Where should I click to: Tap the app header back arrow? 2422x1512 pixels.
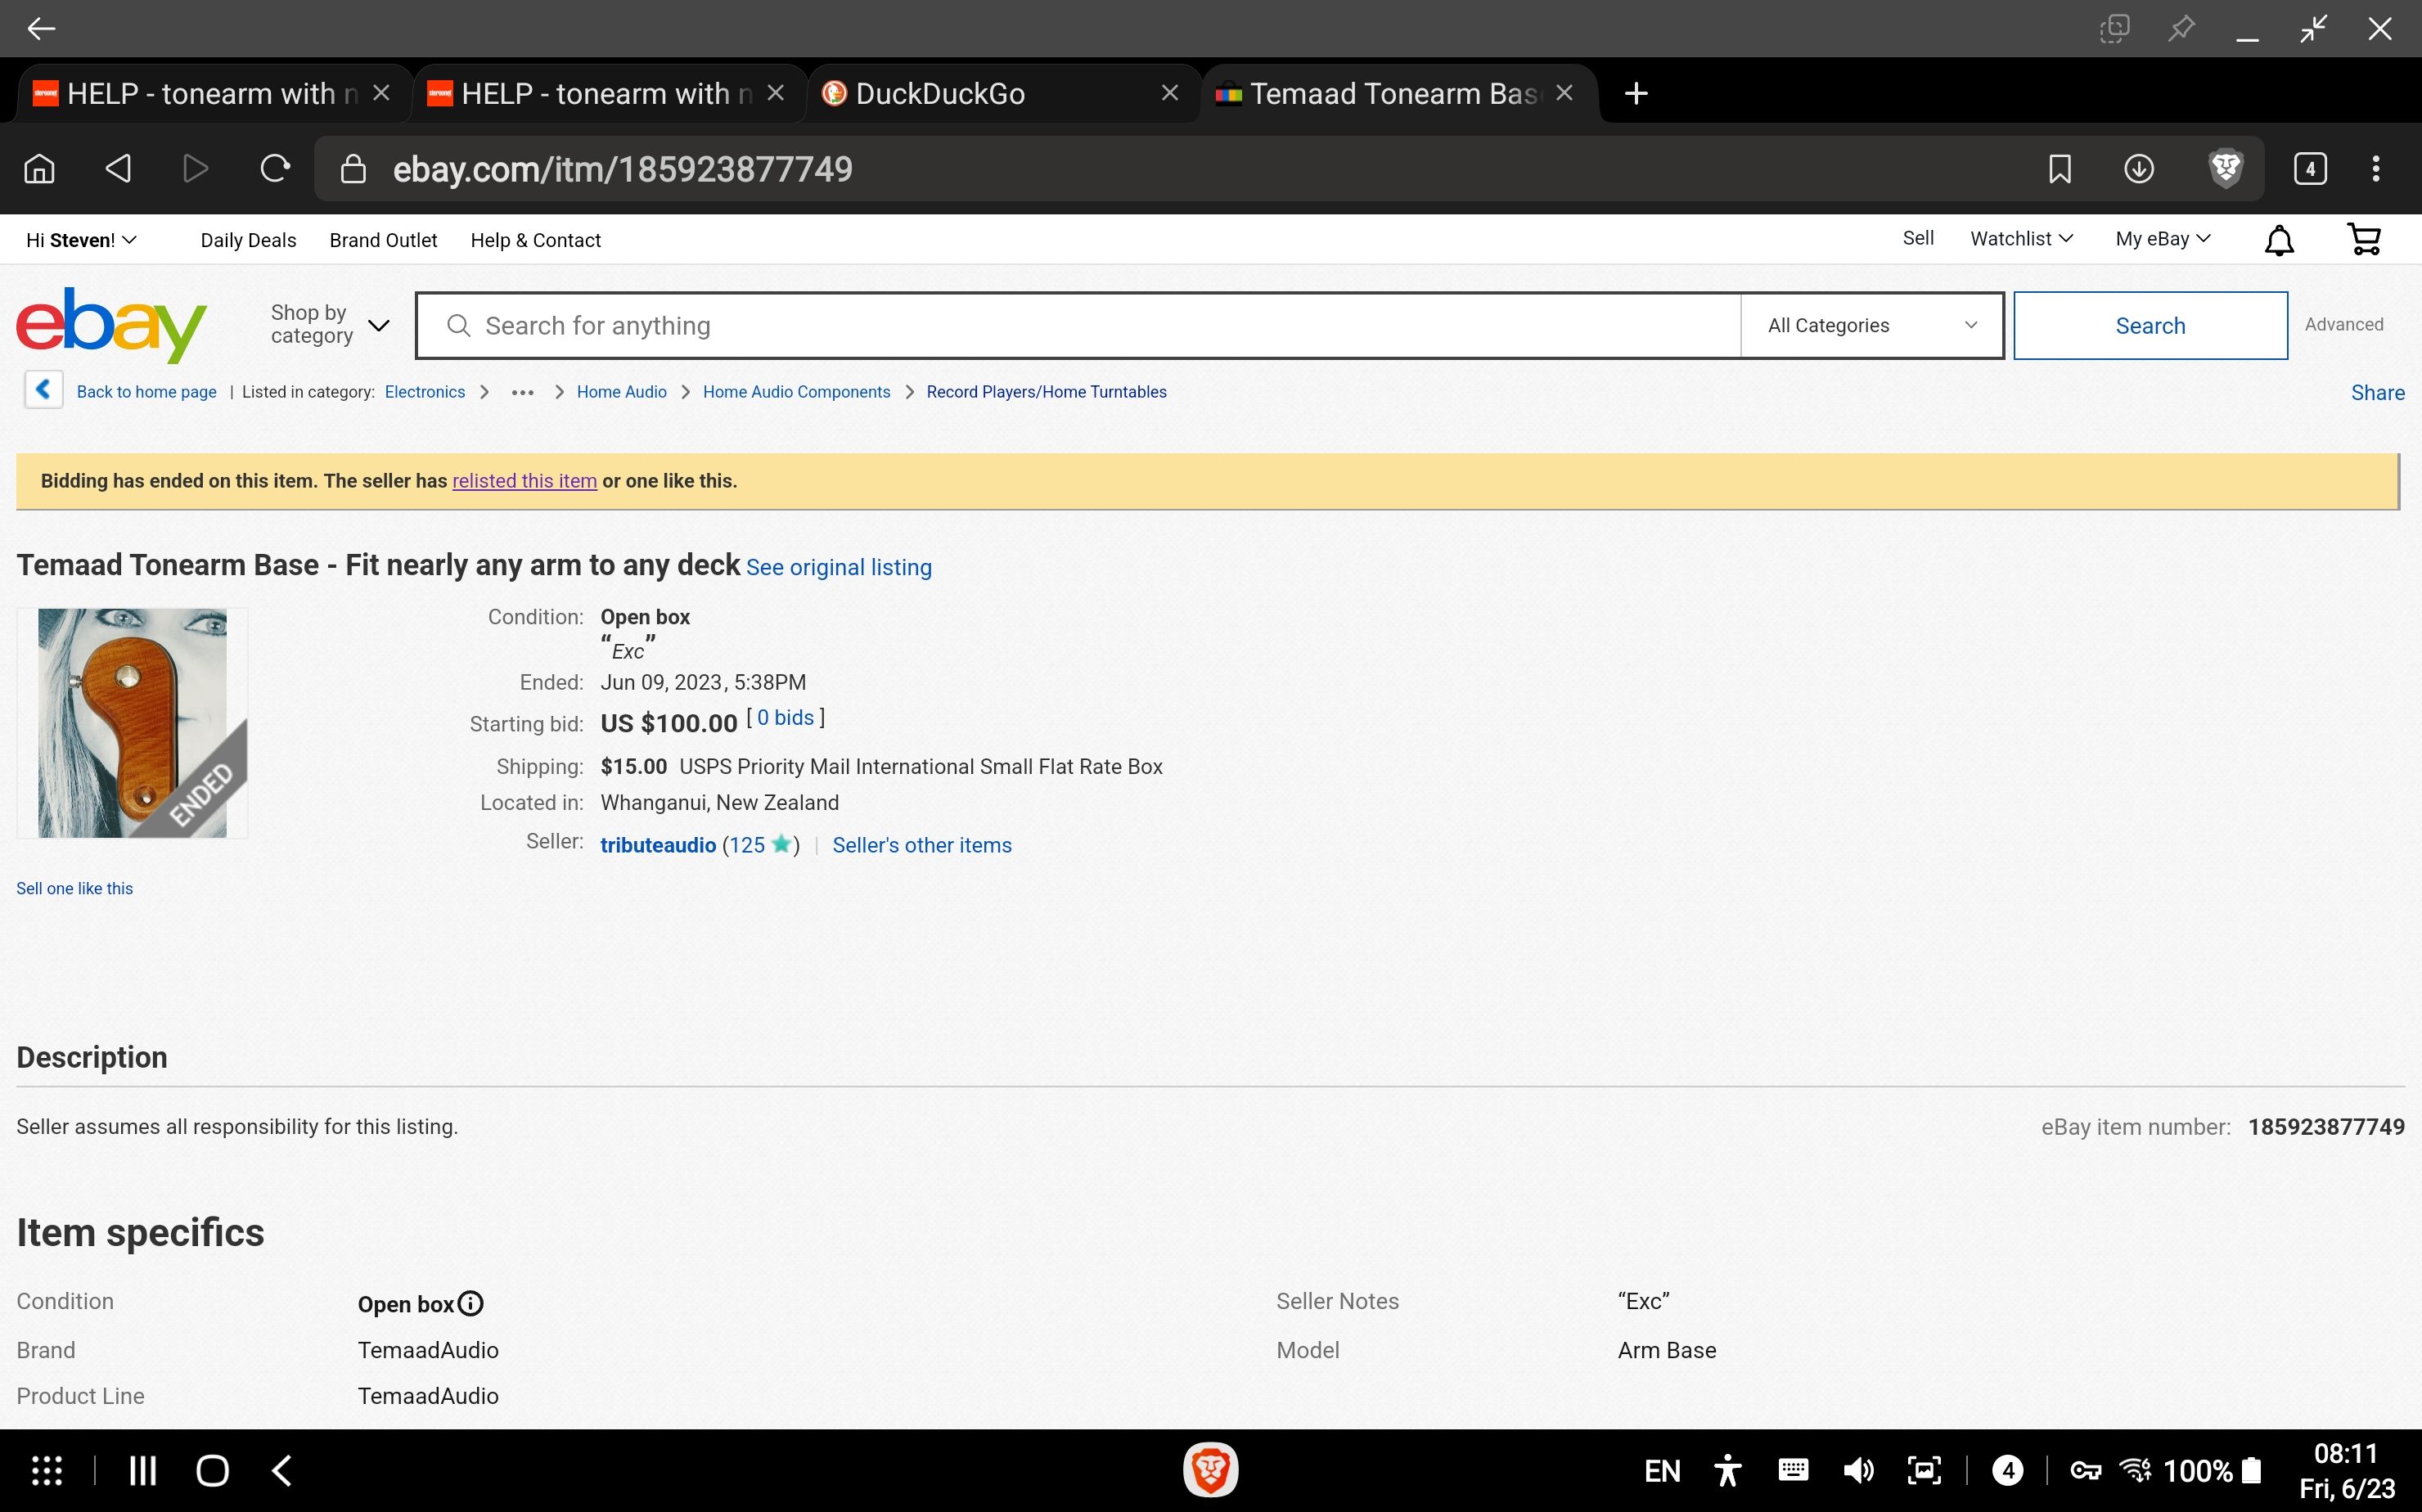click(x=41, y=28)
